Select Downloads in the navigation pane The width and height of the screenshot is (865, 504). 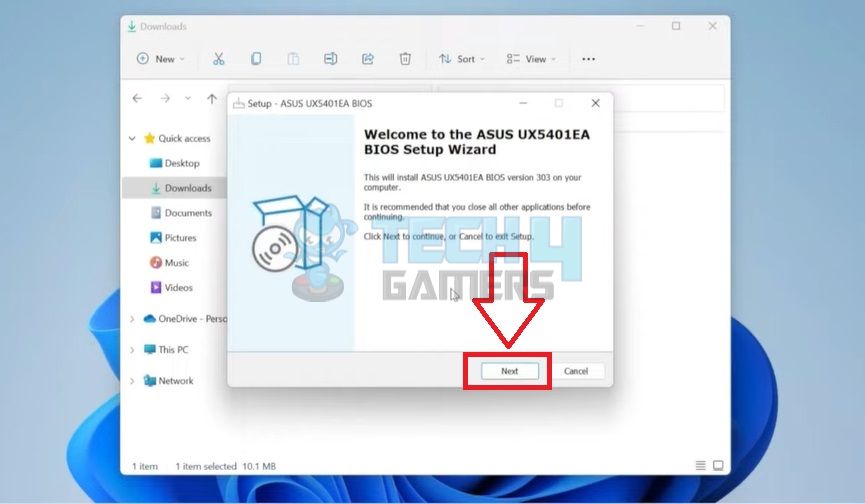(x=174, y=188)
